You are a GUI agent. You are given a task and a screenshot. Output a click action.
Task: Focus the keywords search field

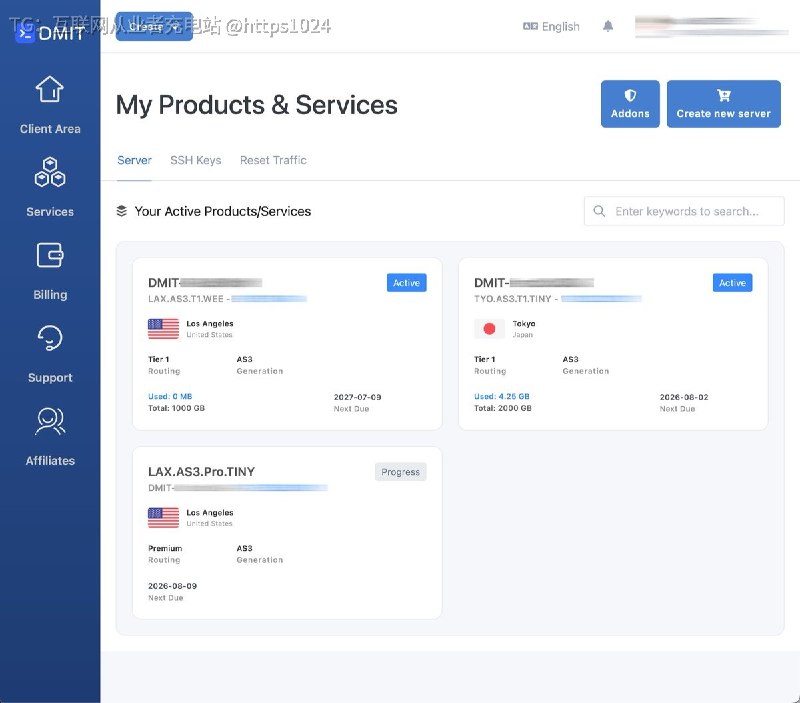click(684, 211)
